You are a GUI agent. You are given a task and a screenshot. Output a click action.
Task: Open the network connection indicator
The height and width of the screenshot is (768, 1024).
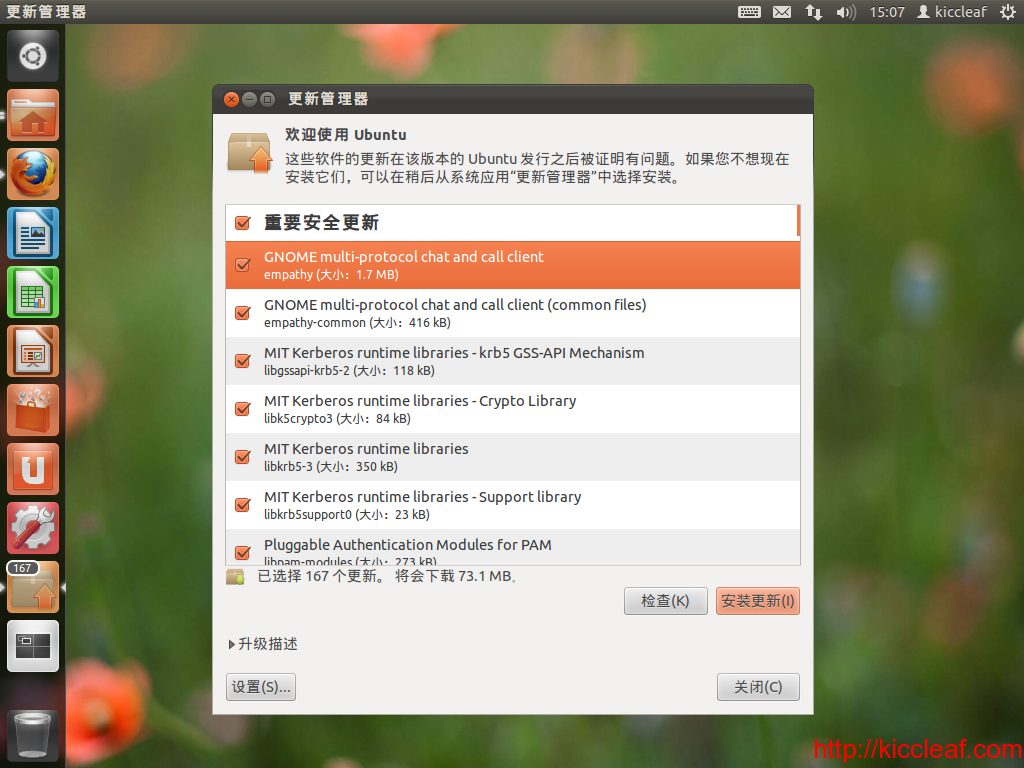pyautogui.click(x=814, y=12)
